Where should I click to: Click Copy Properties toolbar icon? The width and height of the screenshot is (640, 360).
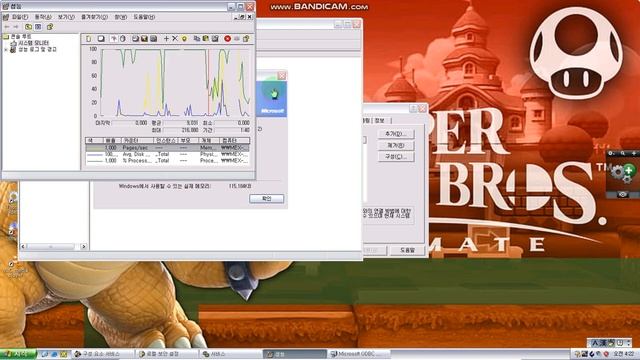(x=197, y=38)
